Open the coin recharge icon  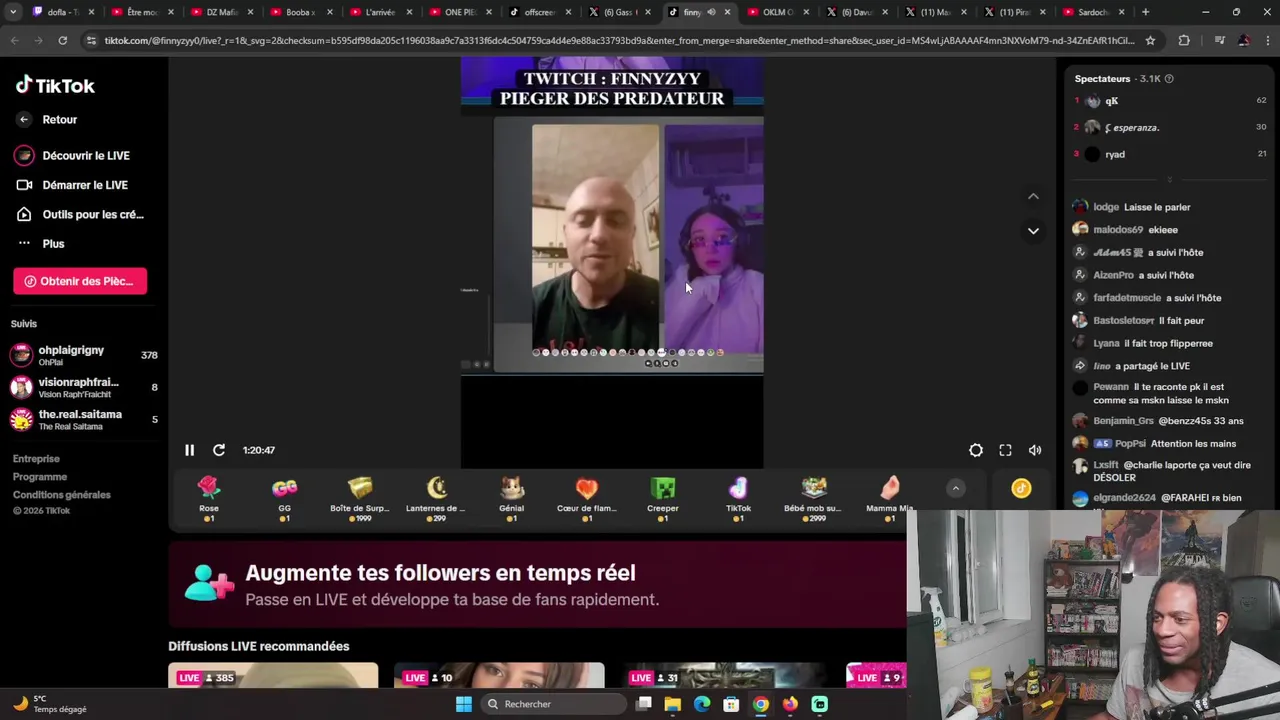pyautogui.click(x=1021, y=488)
